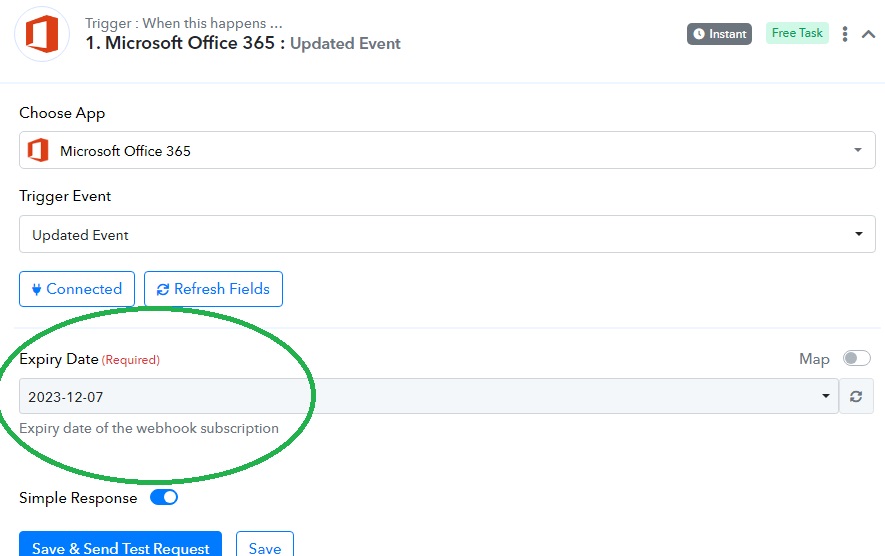Click the Microsoft Office 365 logo in header
The width and height of the screenshot is (885, 556).
click(x=42, y=34)
